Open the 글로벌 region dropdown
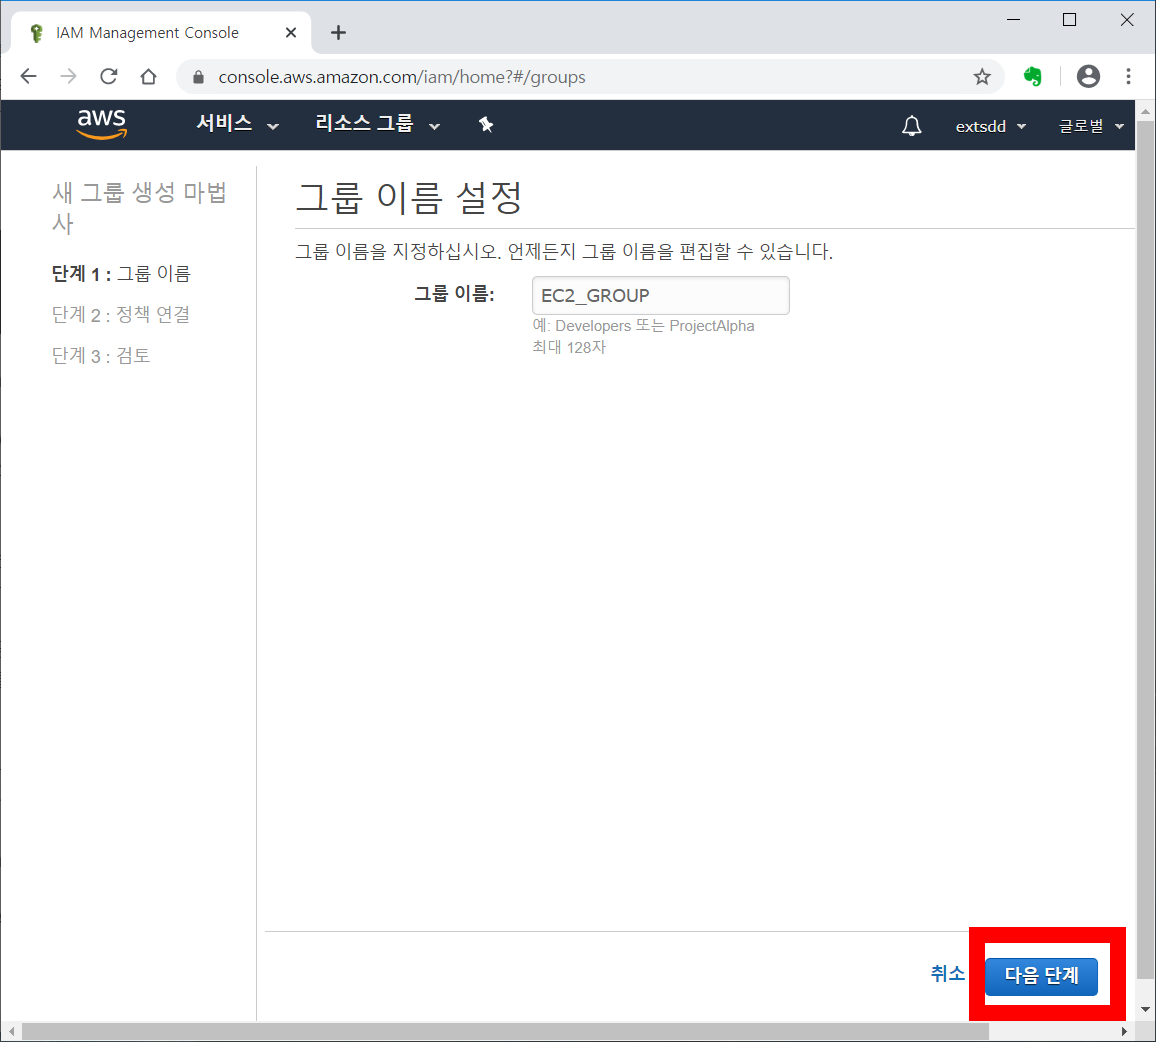The image size is (1156, 1042). click(x=1092, y=126)
